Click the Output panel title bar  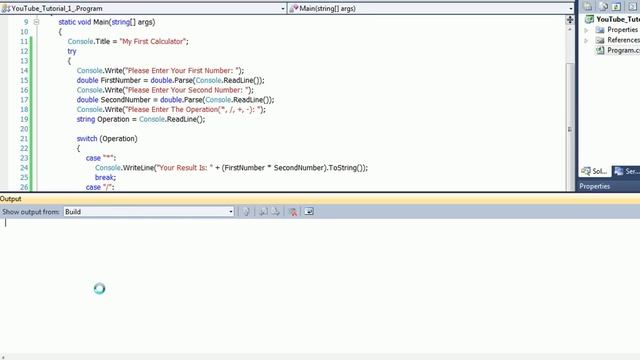tap(320, 199)
